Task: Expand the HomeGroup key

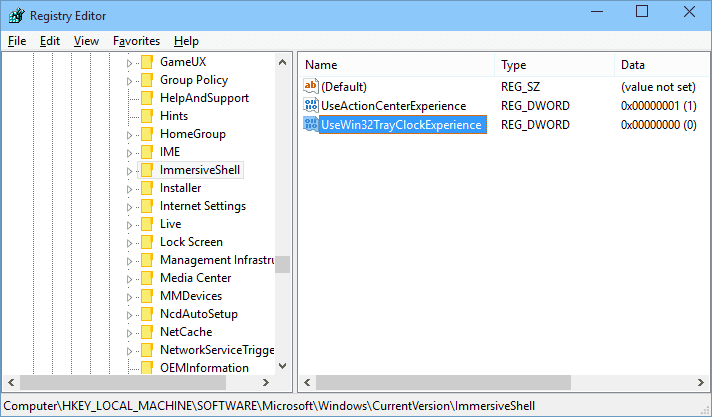Action: point(129,135)
